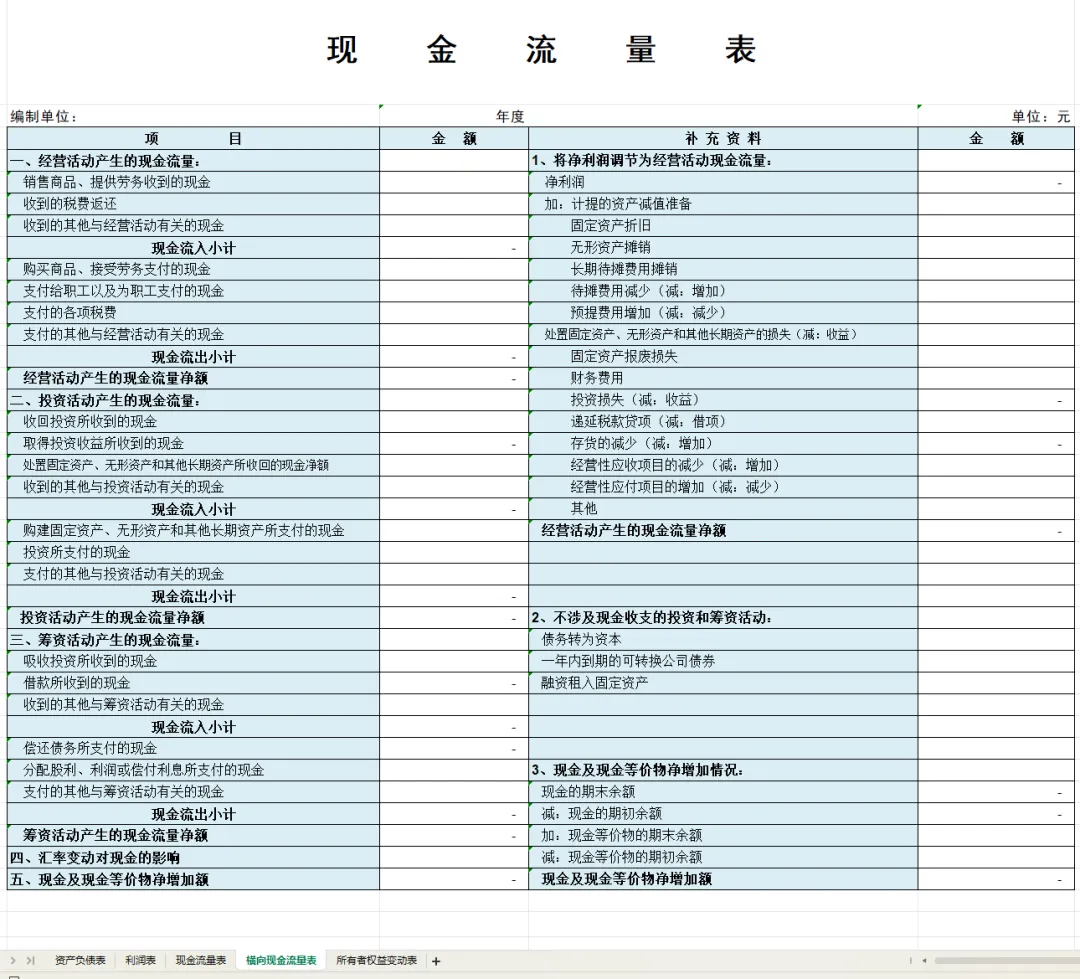Click 四、汇率变动对现金的影响 cell
Image resolution: width=1080 pixels, height=979 pixels.
click(193, 858)
